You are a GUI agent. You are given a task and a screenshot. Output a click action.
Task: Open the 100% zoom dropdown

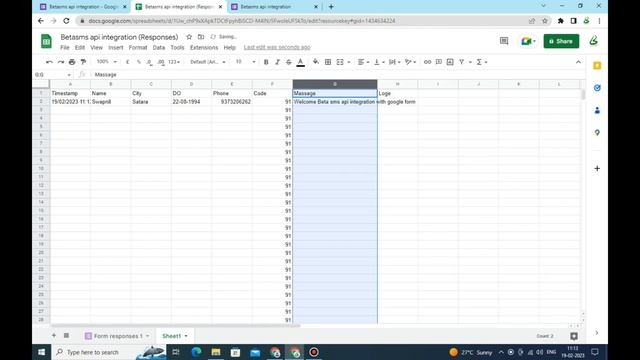(107, 62)
